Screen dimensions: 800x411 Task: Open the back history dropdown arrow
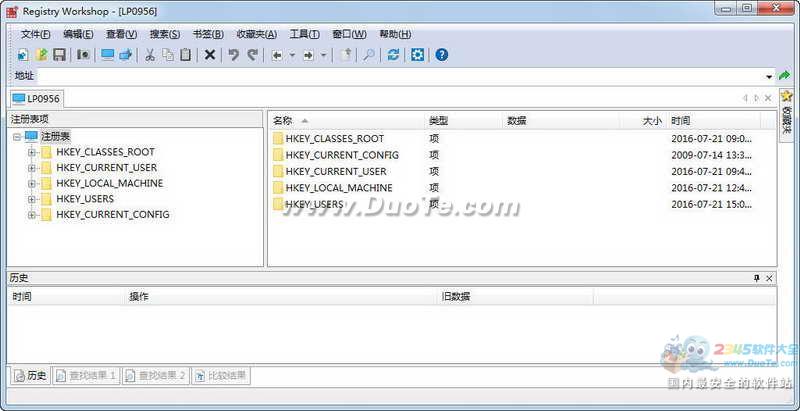(x=292, y=55)
